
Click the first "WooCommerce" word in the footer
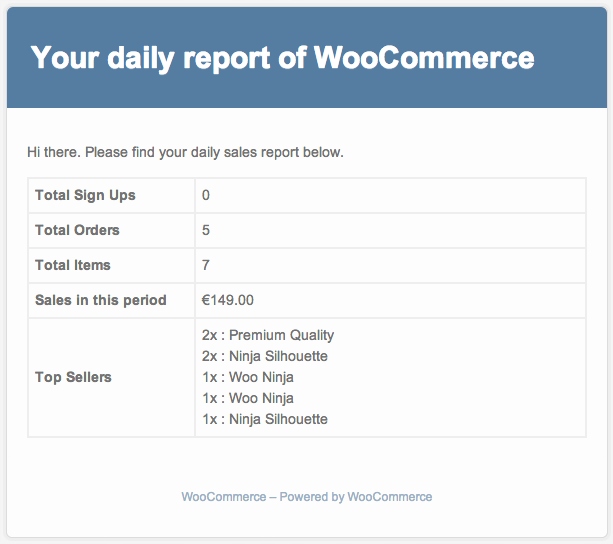click(223, 496)
